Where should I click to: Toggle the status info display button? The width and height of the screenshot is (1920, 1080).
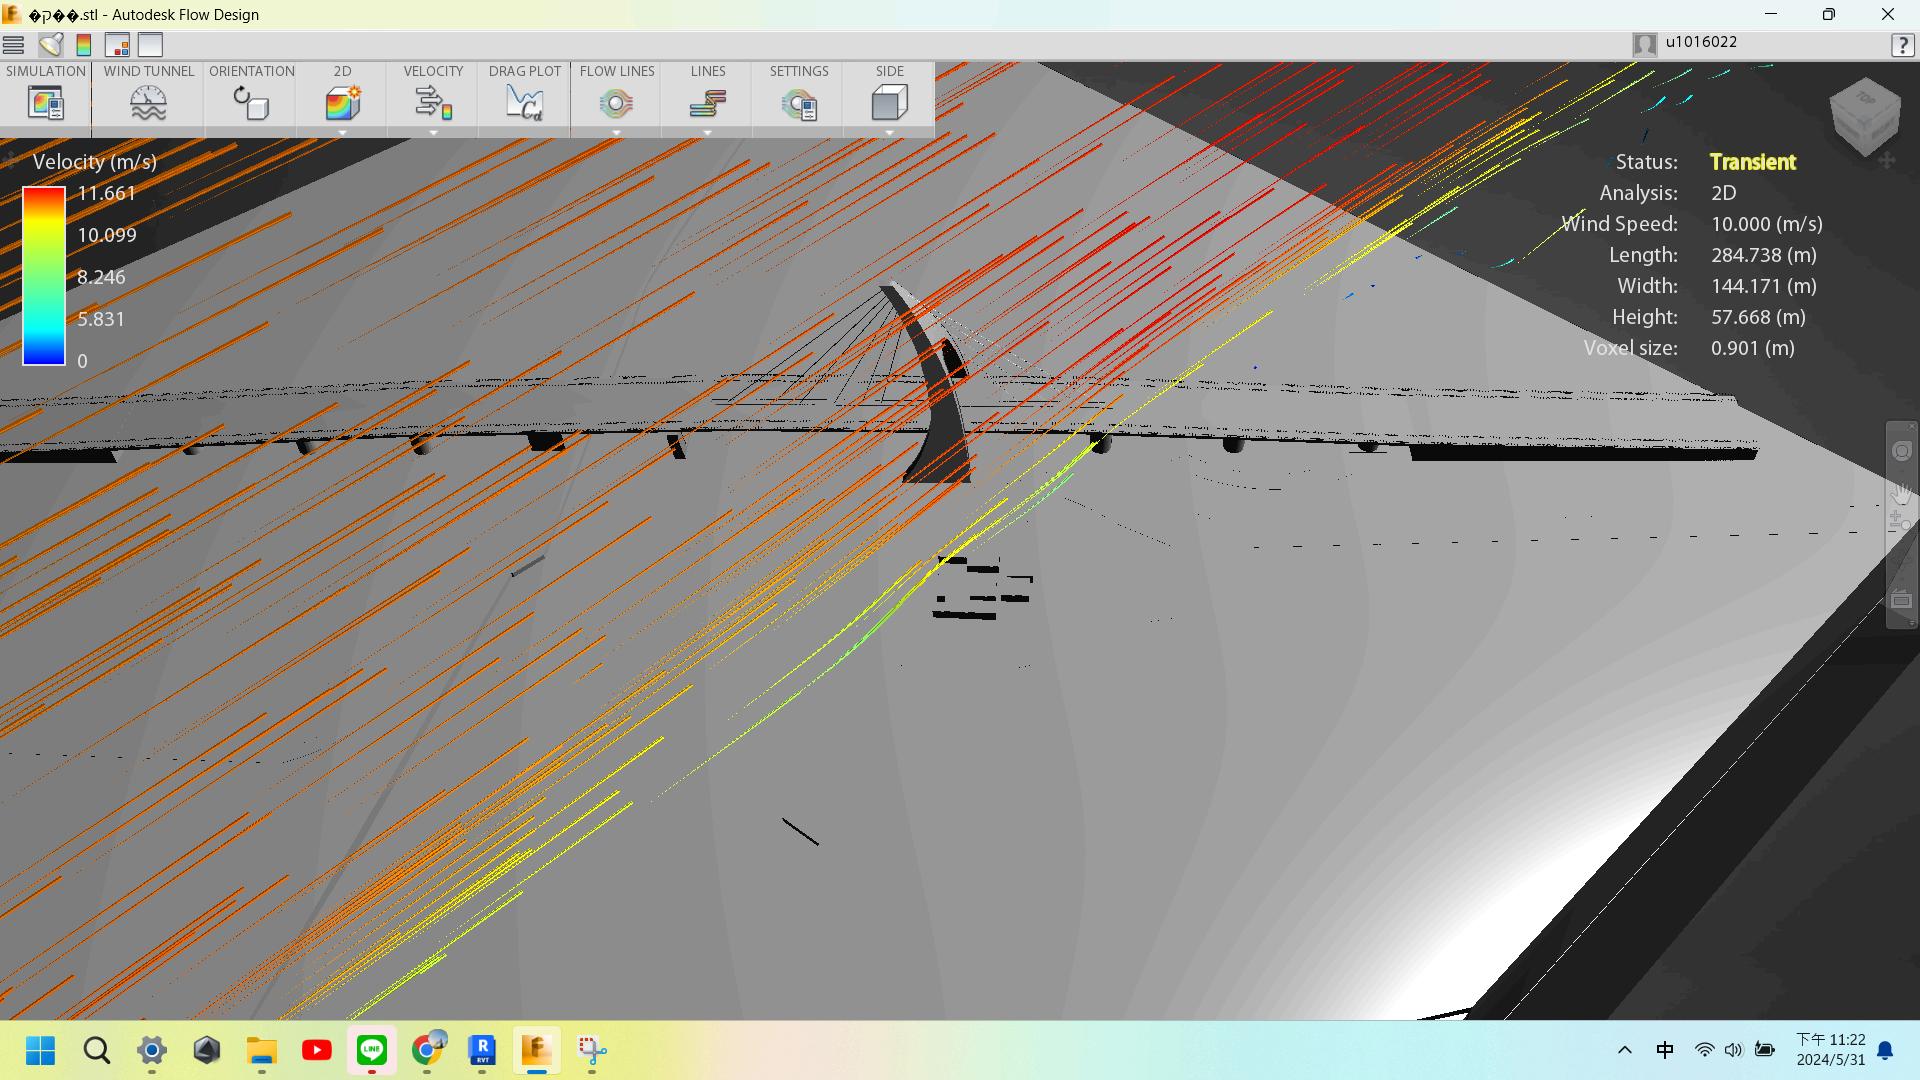[x=117, y=45]
